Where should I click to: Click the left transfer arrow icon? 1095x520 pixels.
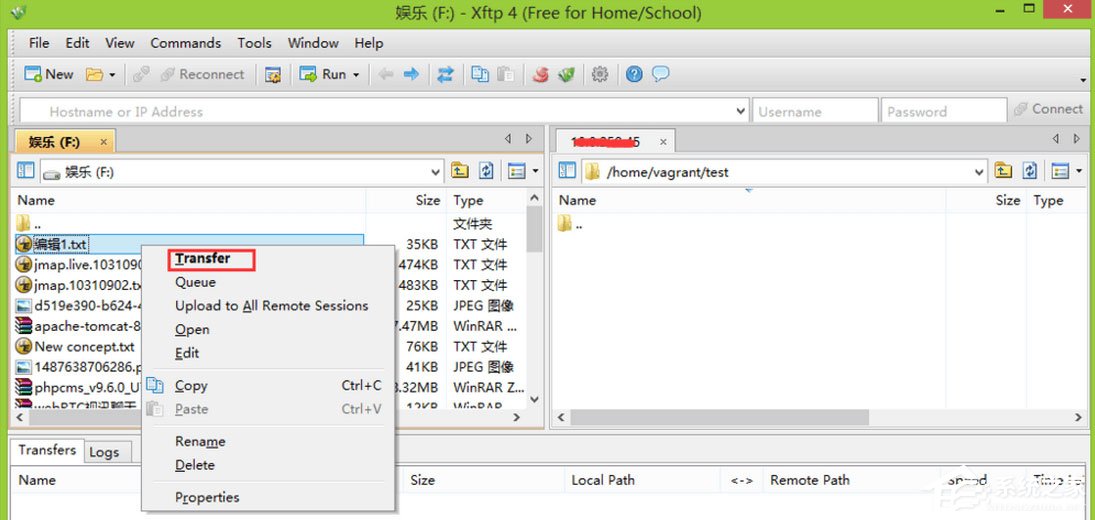pos(385,74)
